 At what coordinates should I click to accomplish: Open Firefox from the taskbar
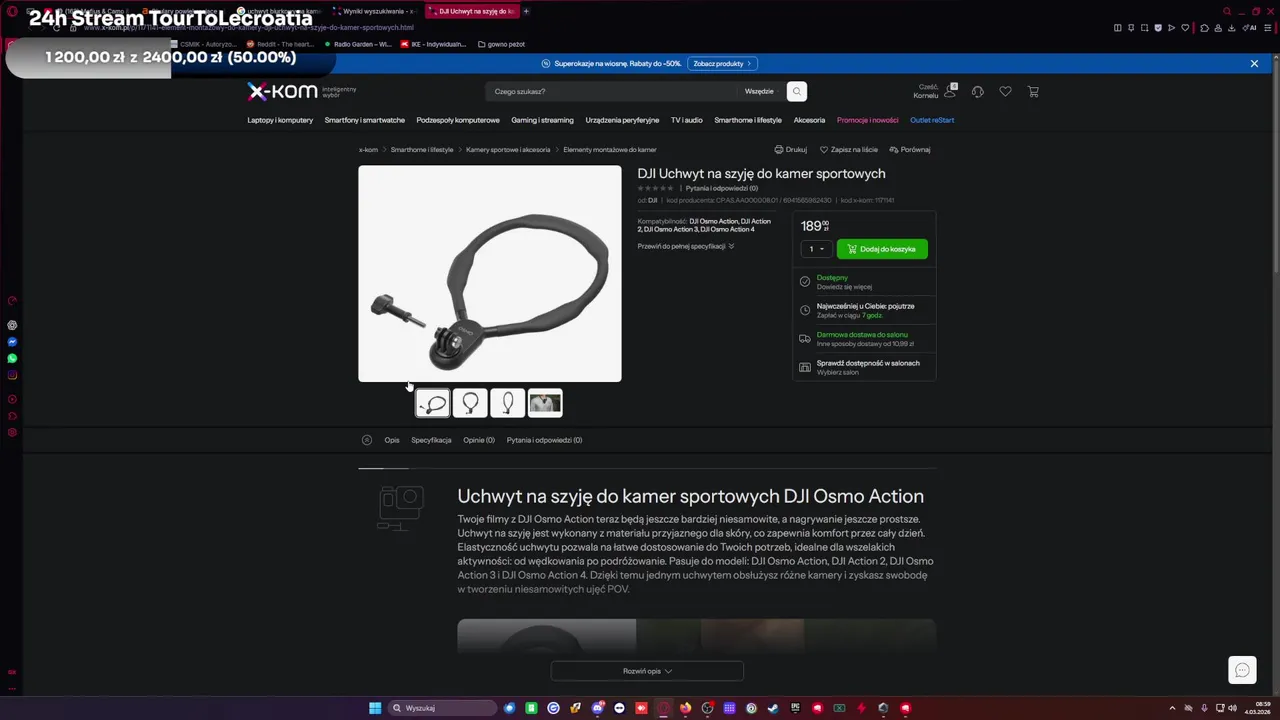[x=685, y=708]
